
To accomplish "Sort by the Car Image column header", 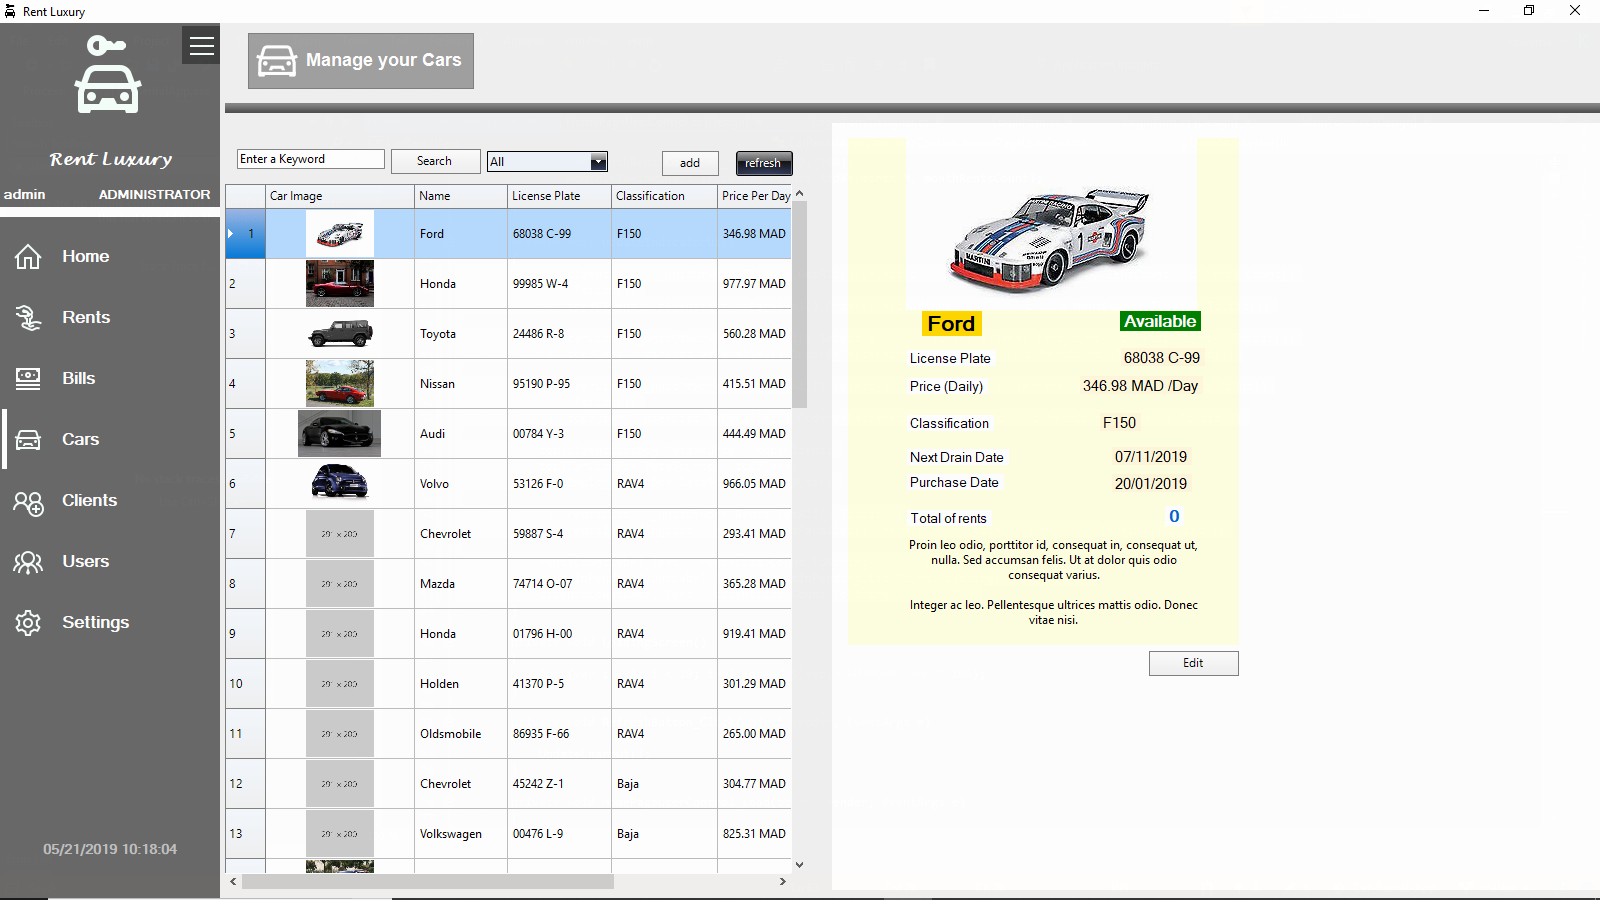I will pos(339,196).
